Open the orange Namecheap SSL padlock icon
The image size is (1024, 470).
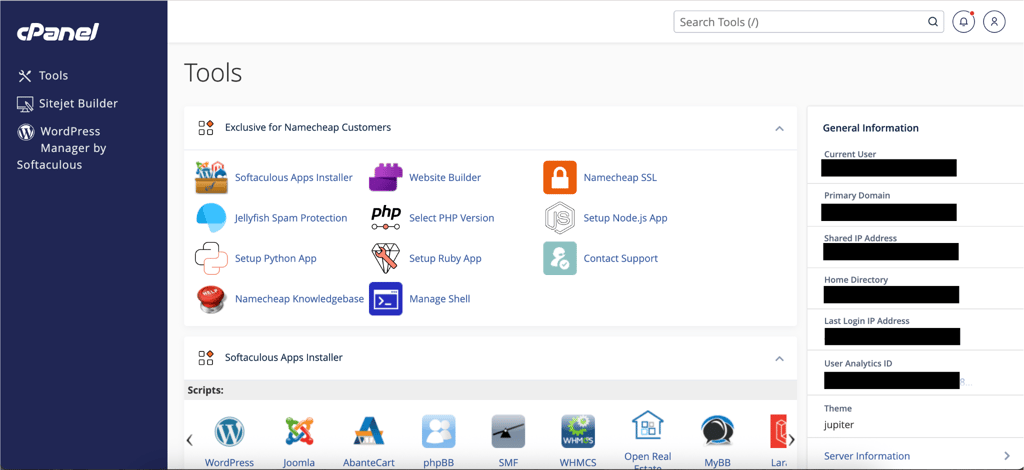click(560, 177)
